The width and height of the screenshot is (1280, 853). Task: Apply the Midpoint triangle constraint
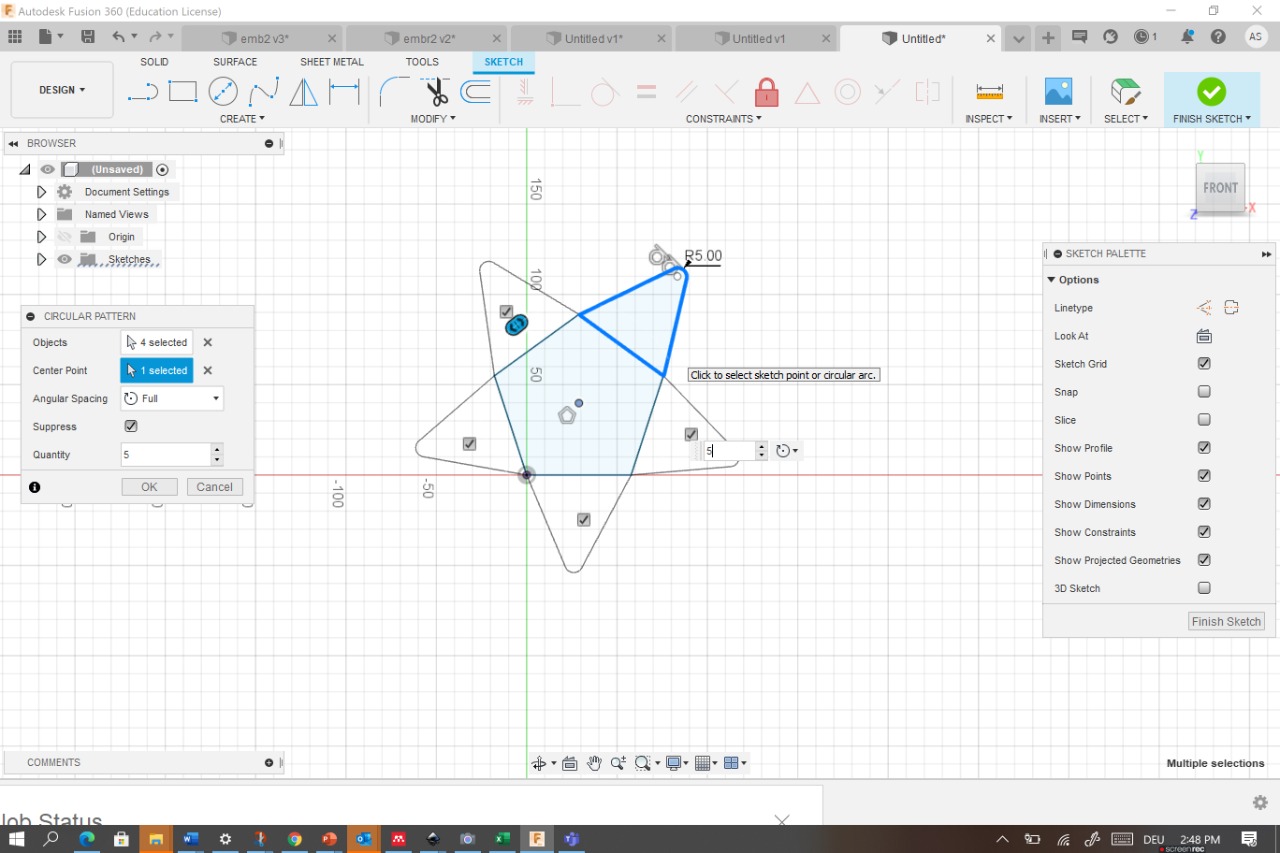[807, 92]
